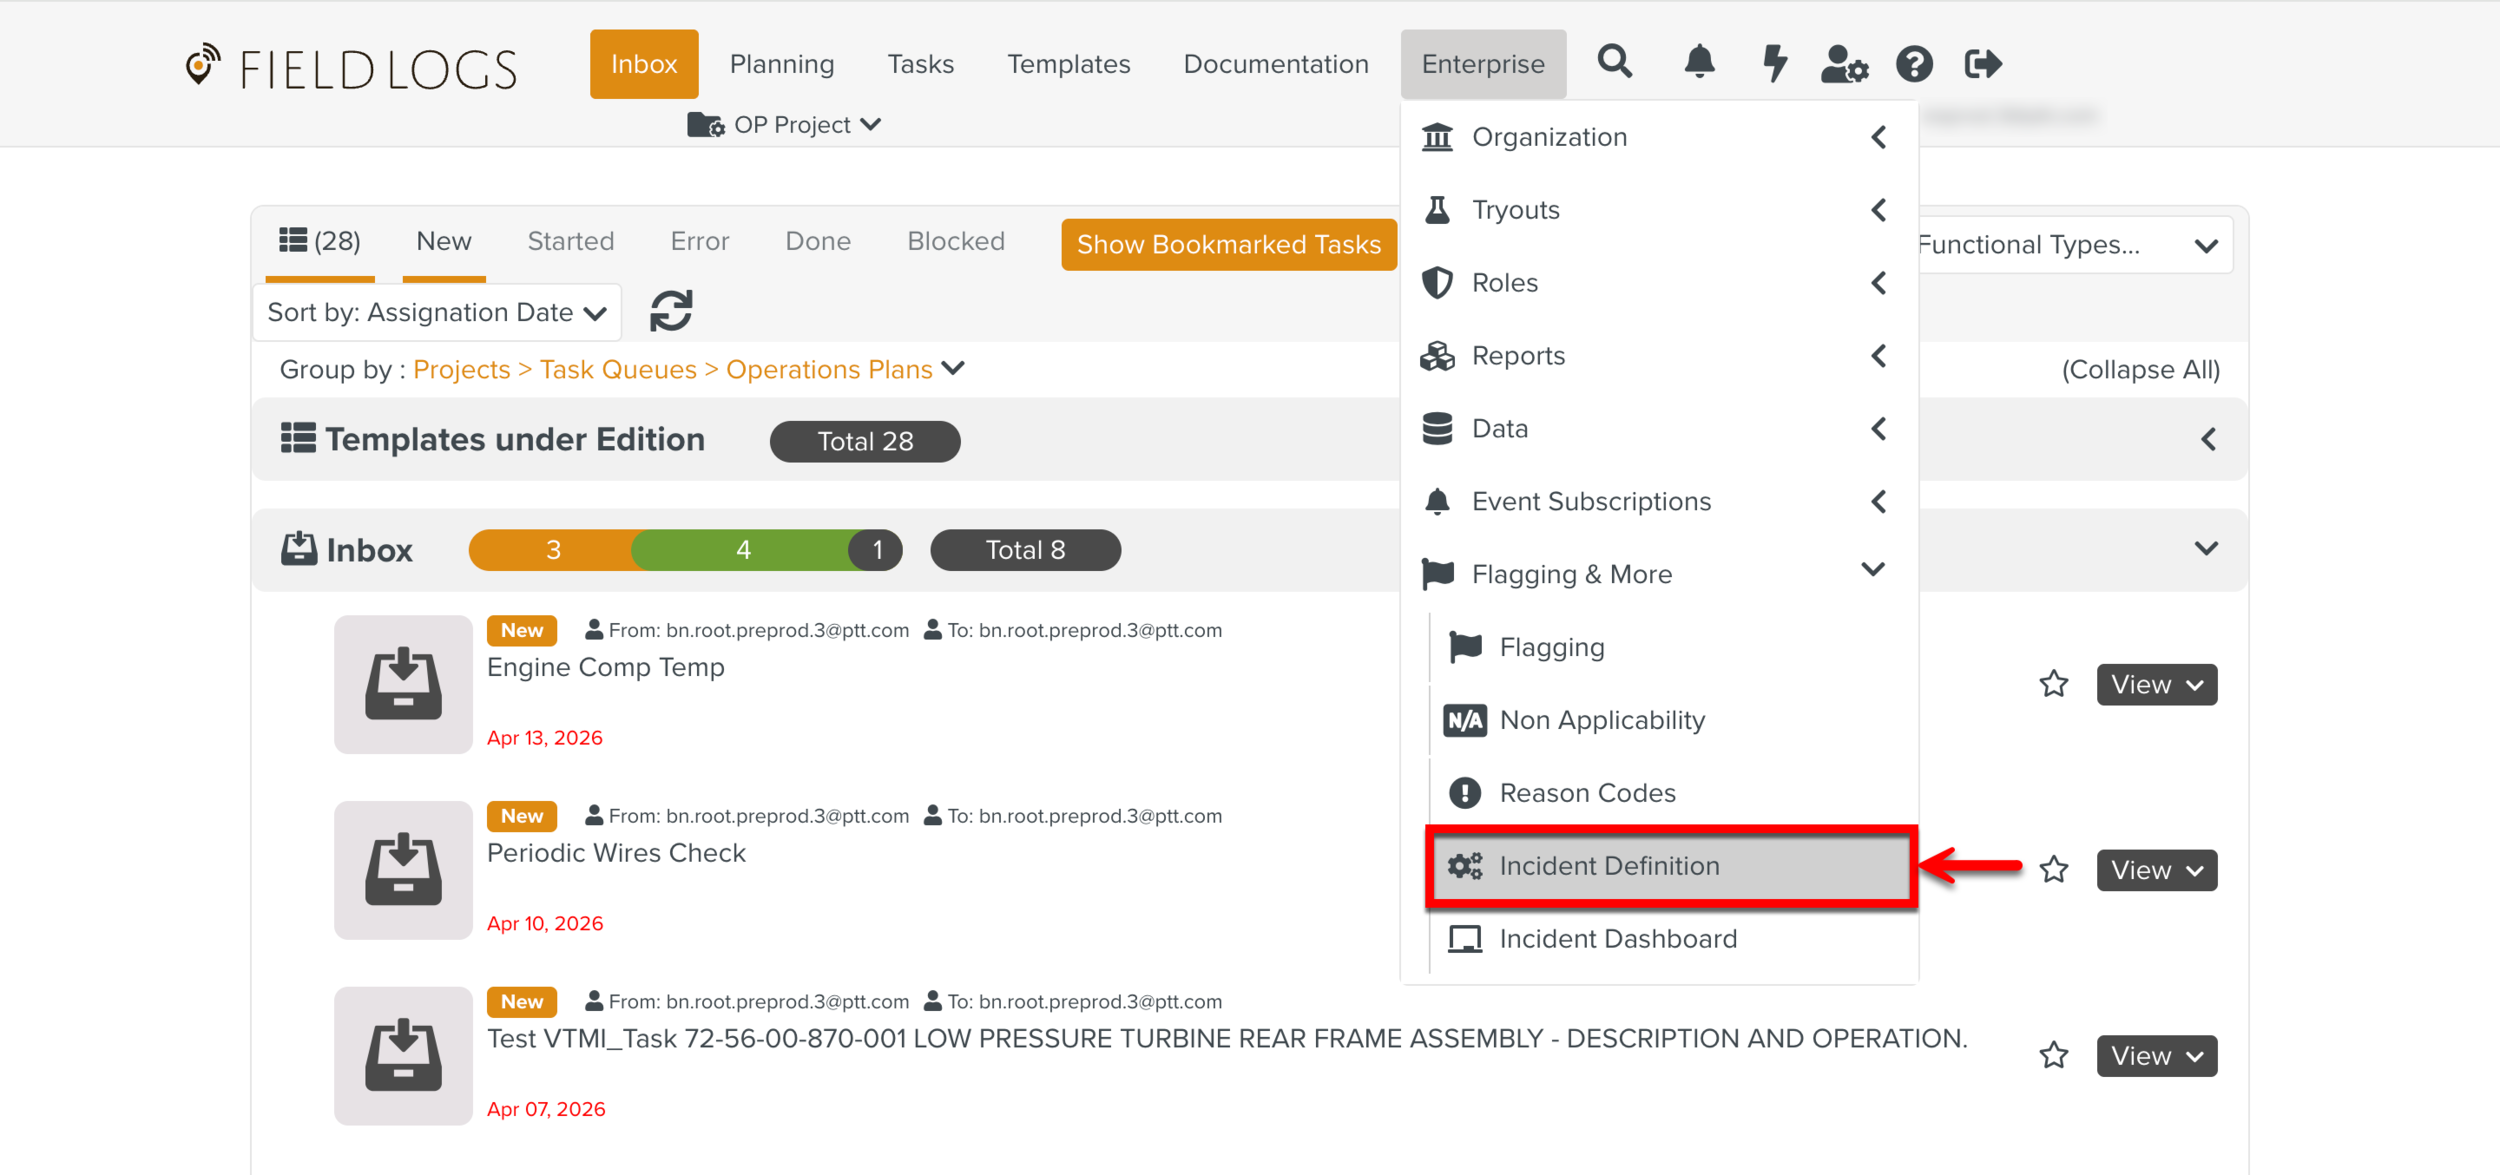Switch to the Started tab

570,241
